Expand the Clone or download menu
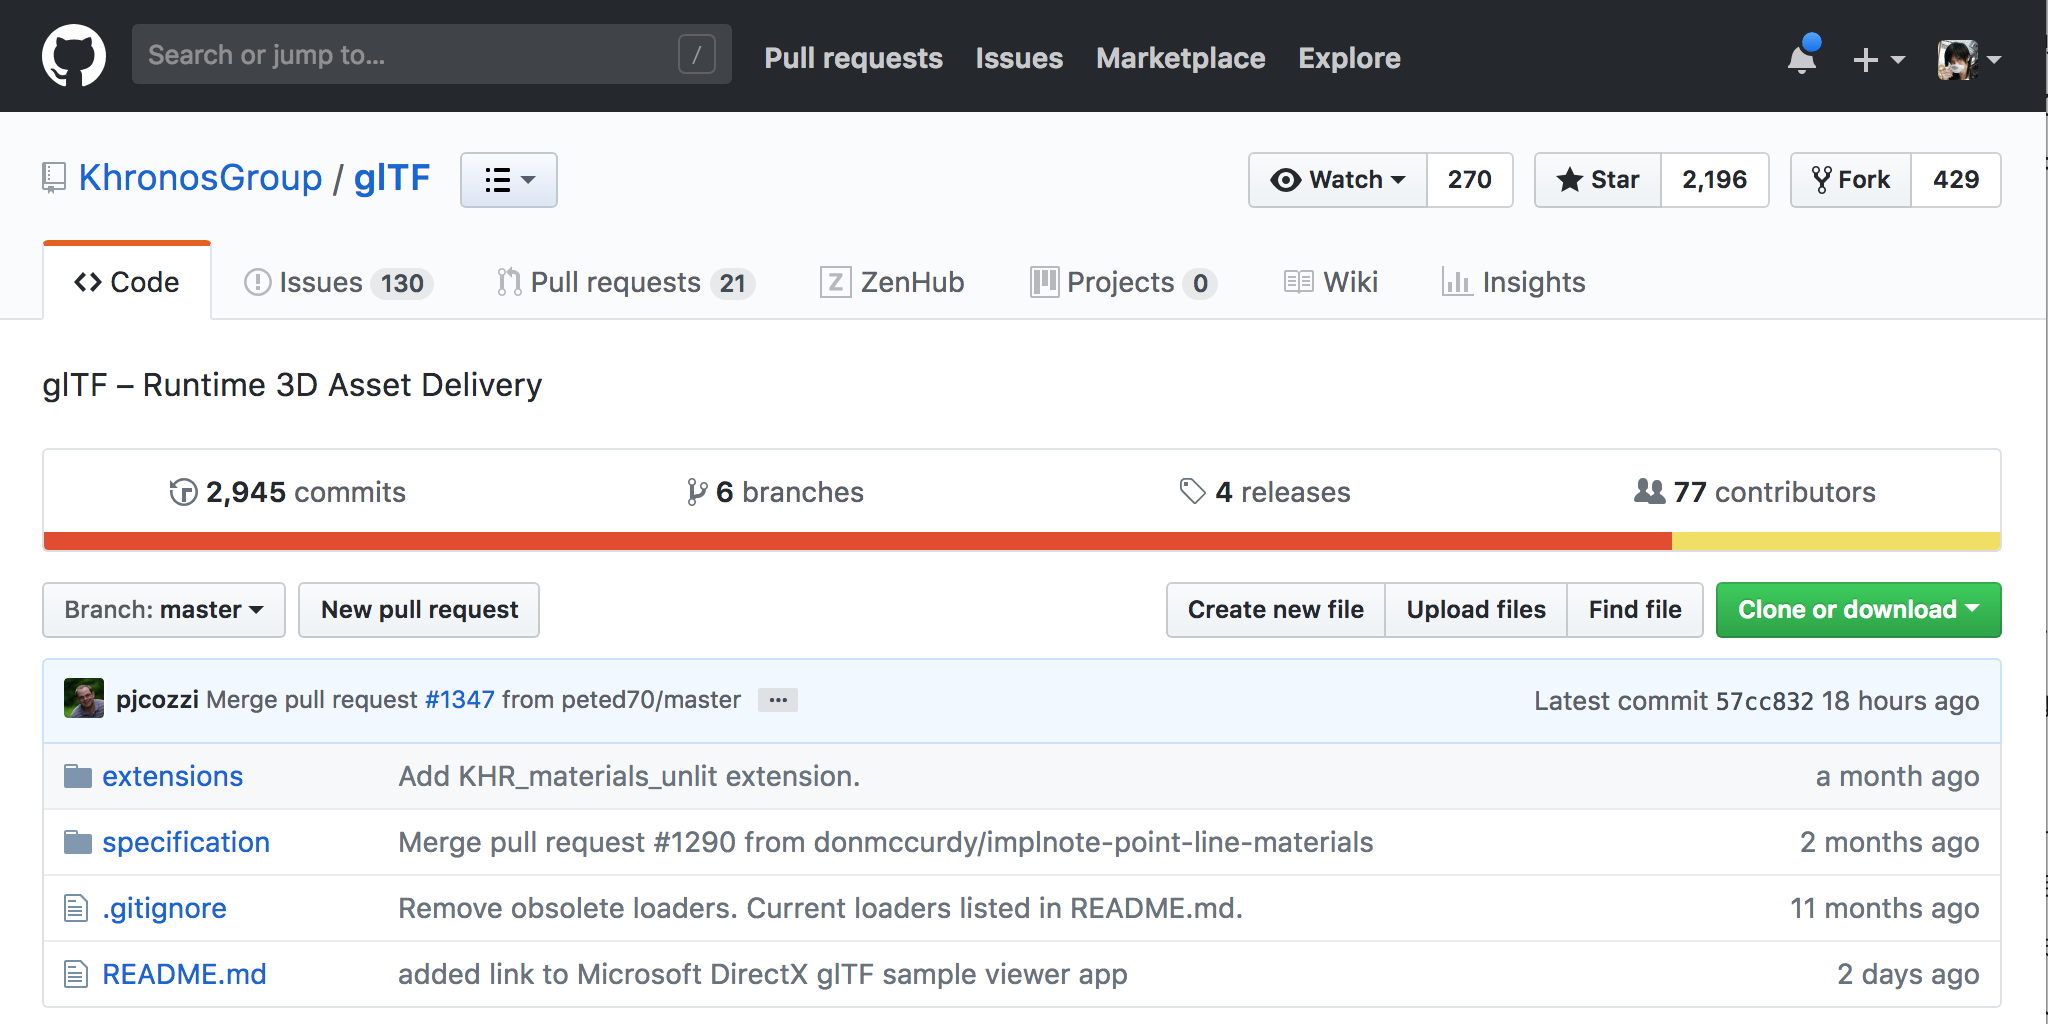Screen dimensions: 2048x1024 (x=1858, y=610)
